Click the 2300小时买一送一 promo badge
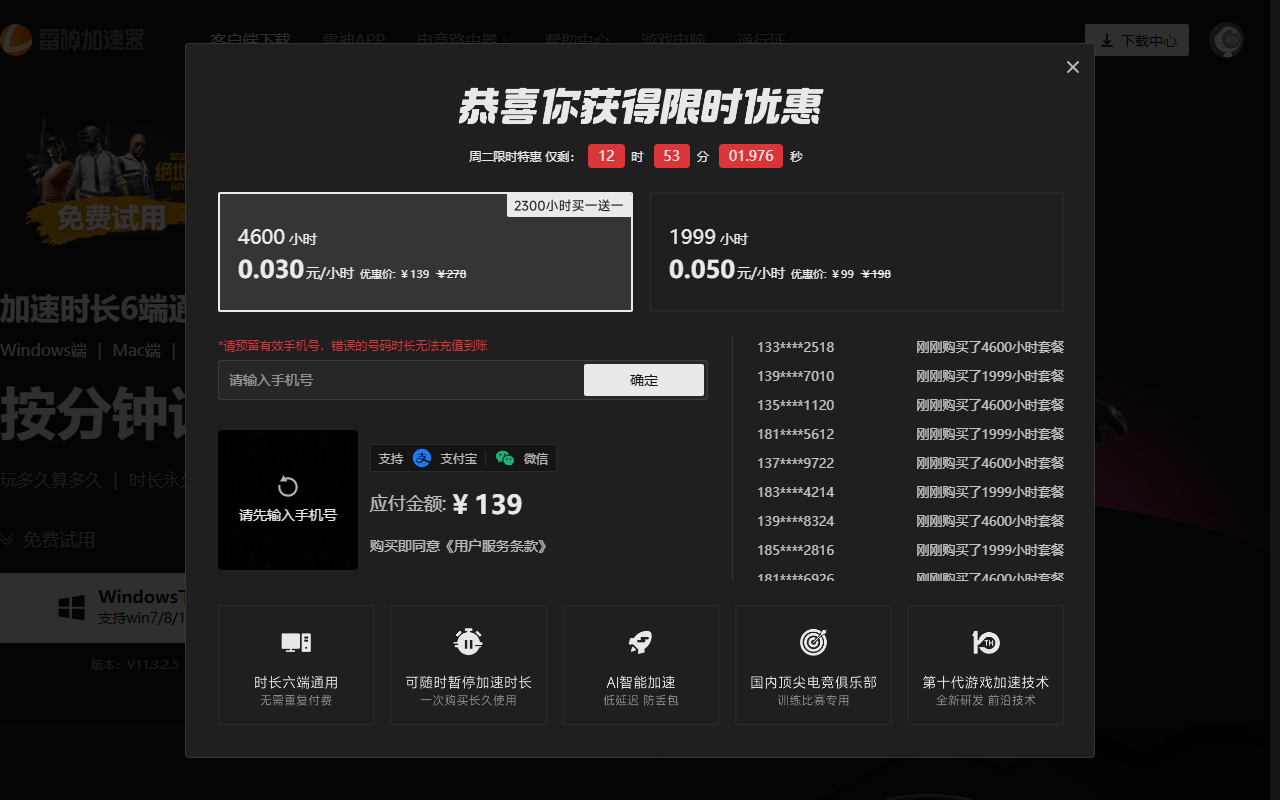Viewport: 1280px width, 800px height. (569, 205)
